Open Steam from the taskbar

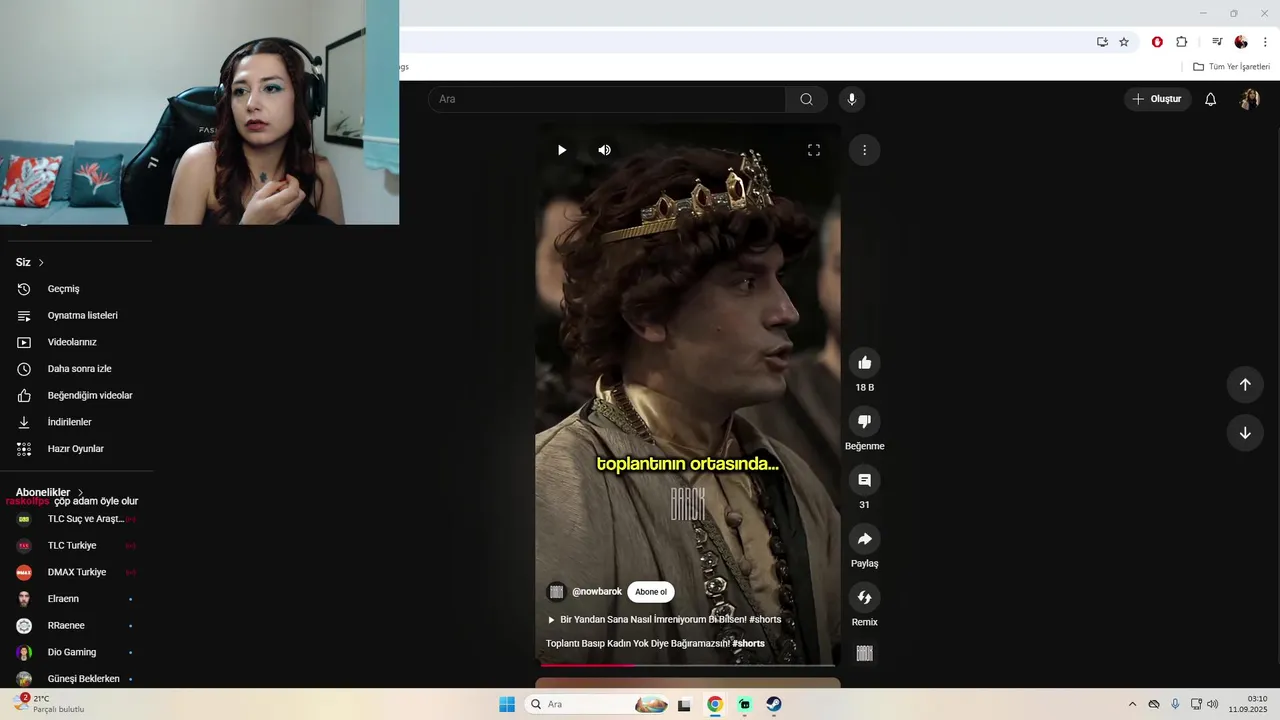tap(774, 704)
